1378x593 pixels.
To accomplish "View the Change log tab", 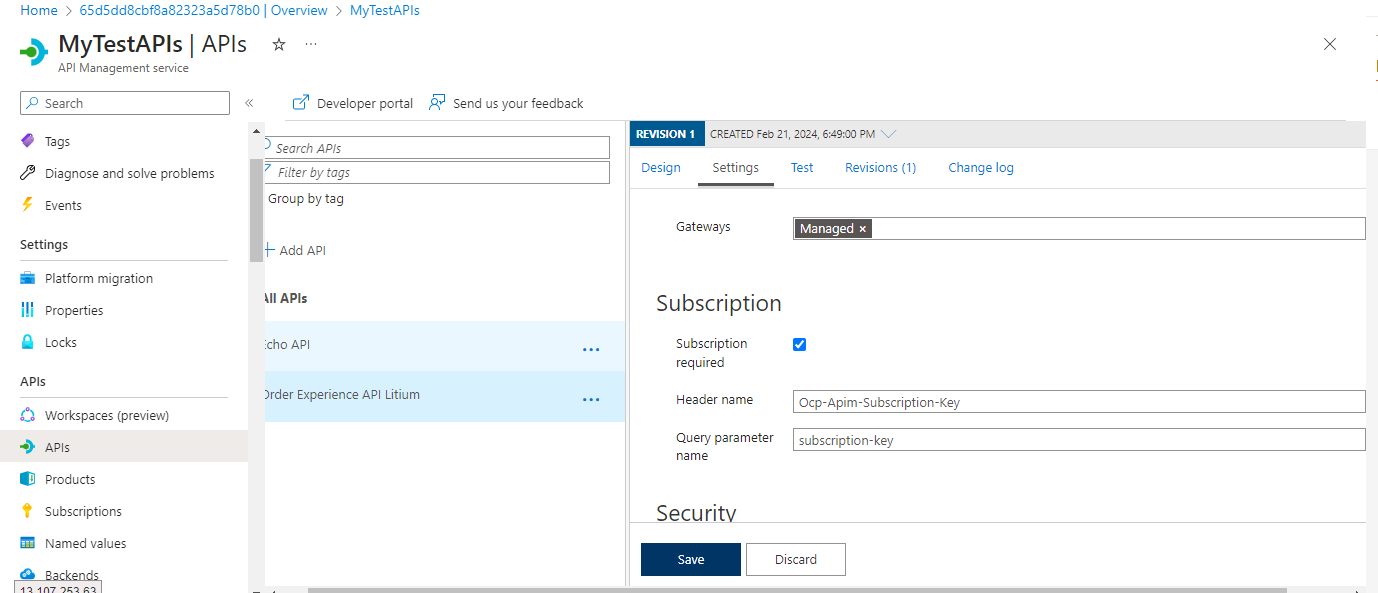I will 981,167.
